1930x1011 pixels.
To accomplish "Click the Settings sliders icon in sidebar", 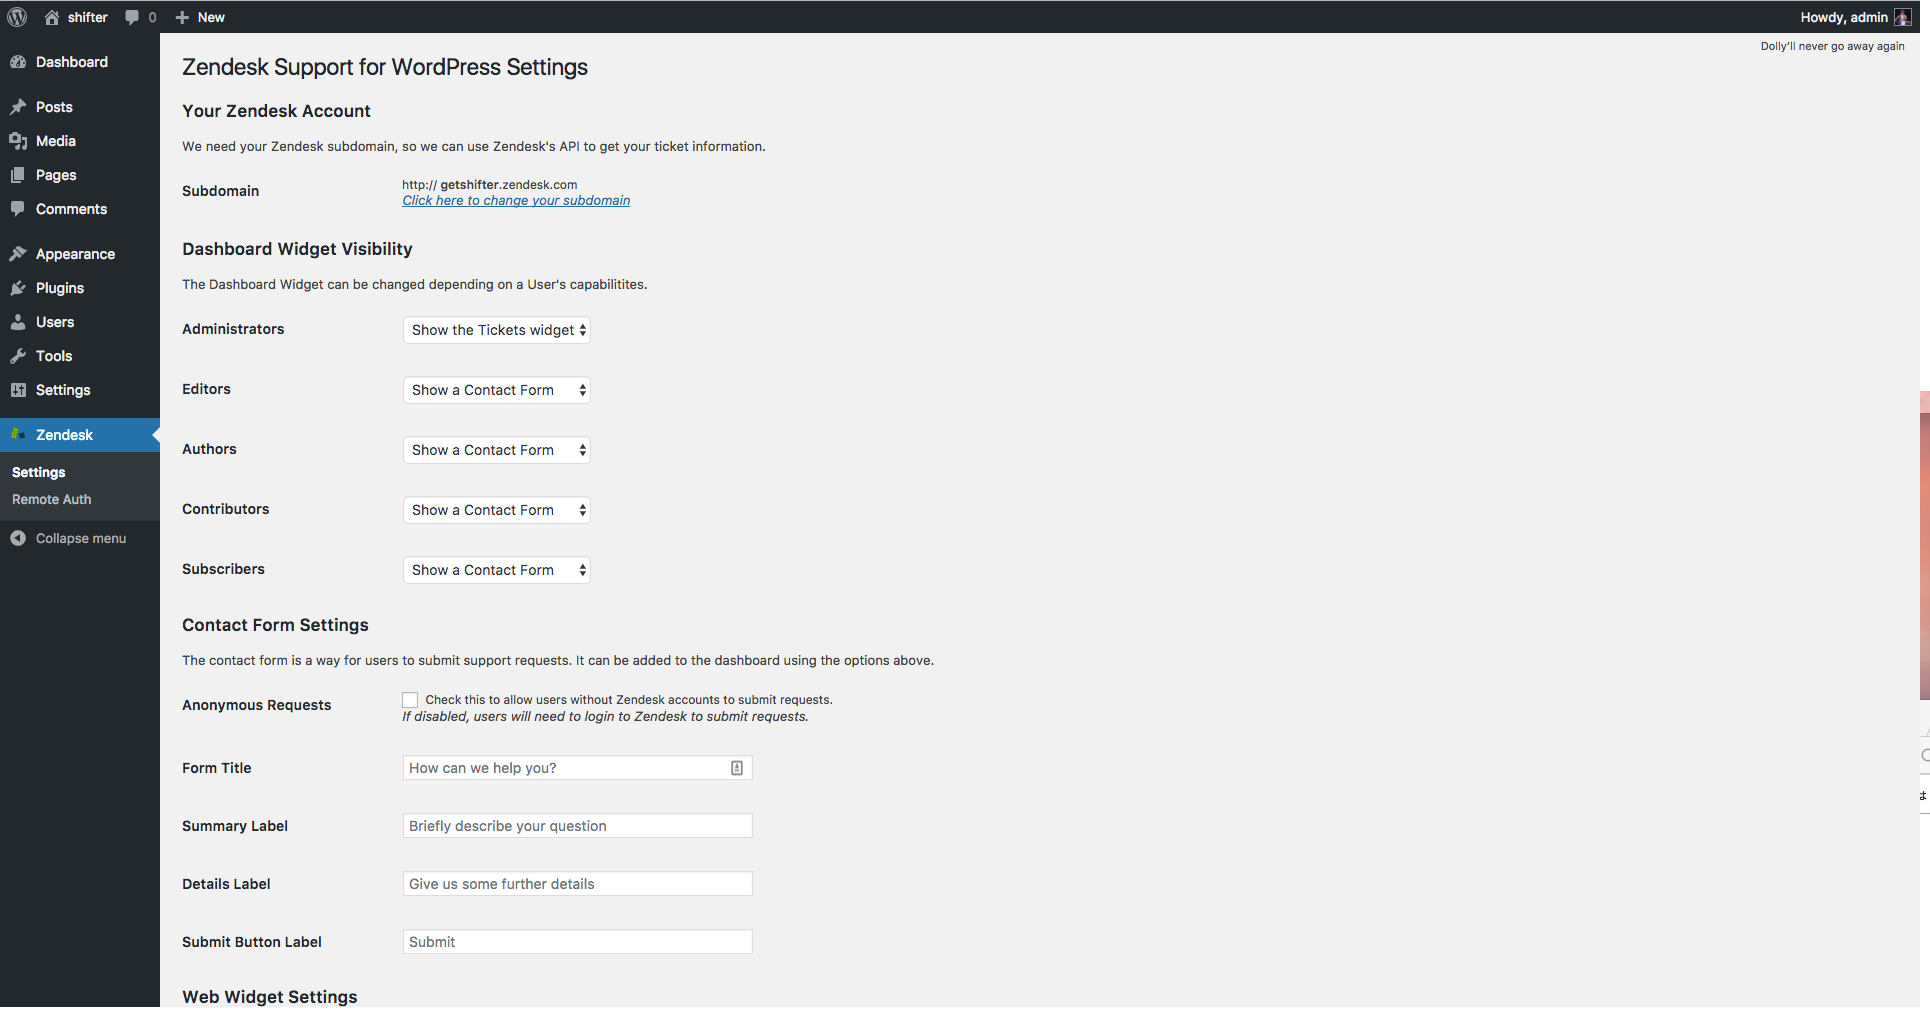I will point(18,390).
